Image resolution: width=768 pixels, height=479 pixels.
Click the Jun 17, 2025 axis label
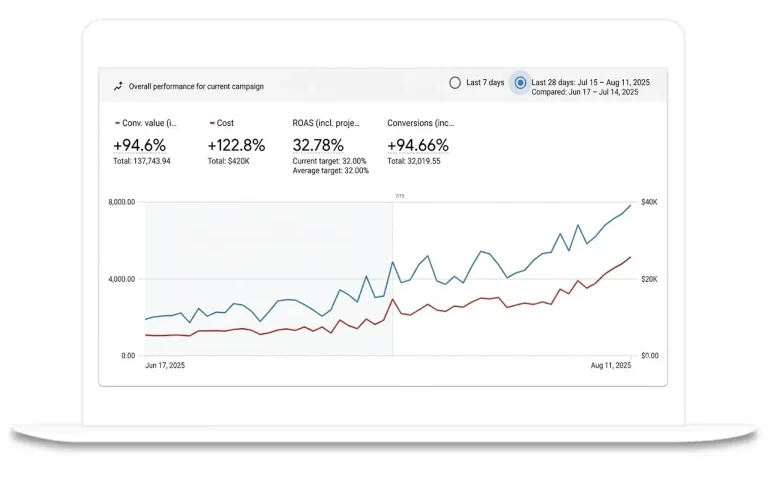165,365
